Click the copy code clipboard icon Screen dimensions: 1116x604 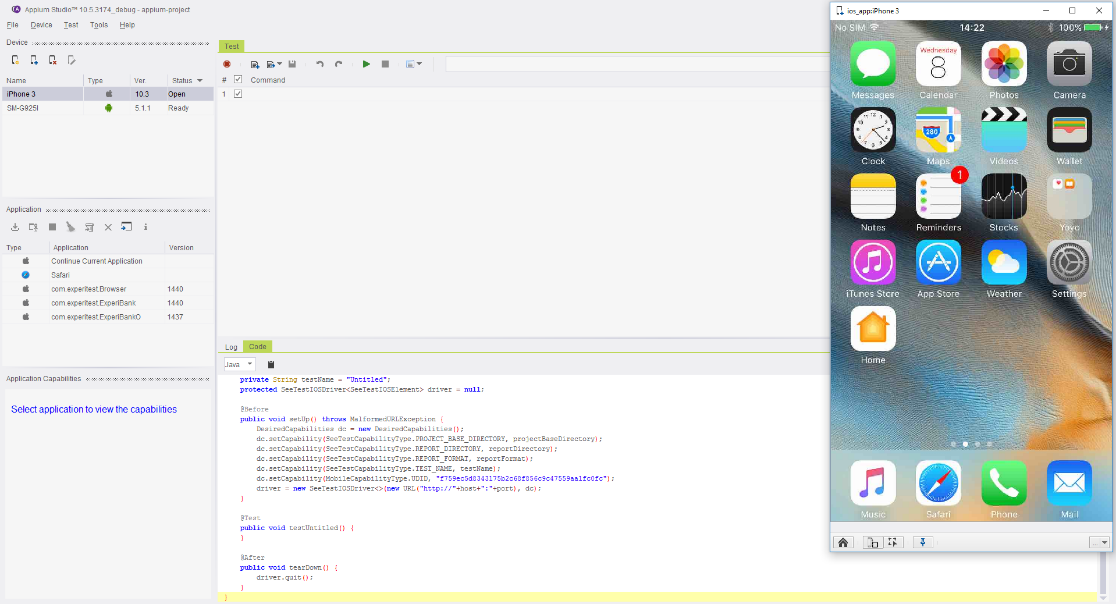click(270, 364)
